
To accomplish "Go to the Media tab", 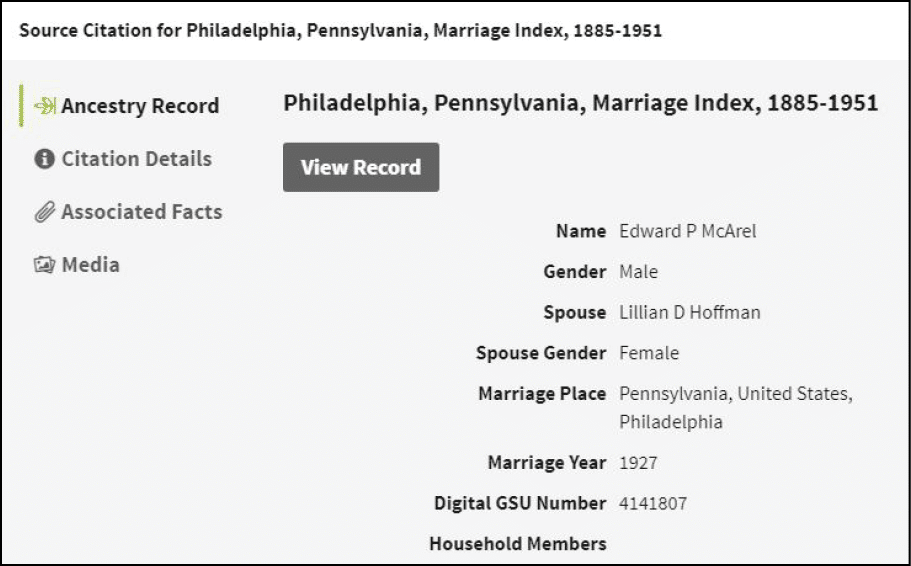I will click(90, 265).
